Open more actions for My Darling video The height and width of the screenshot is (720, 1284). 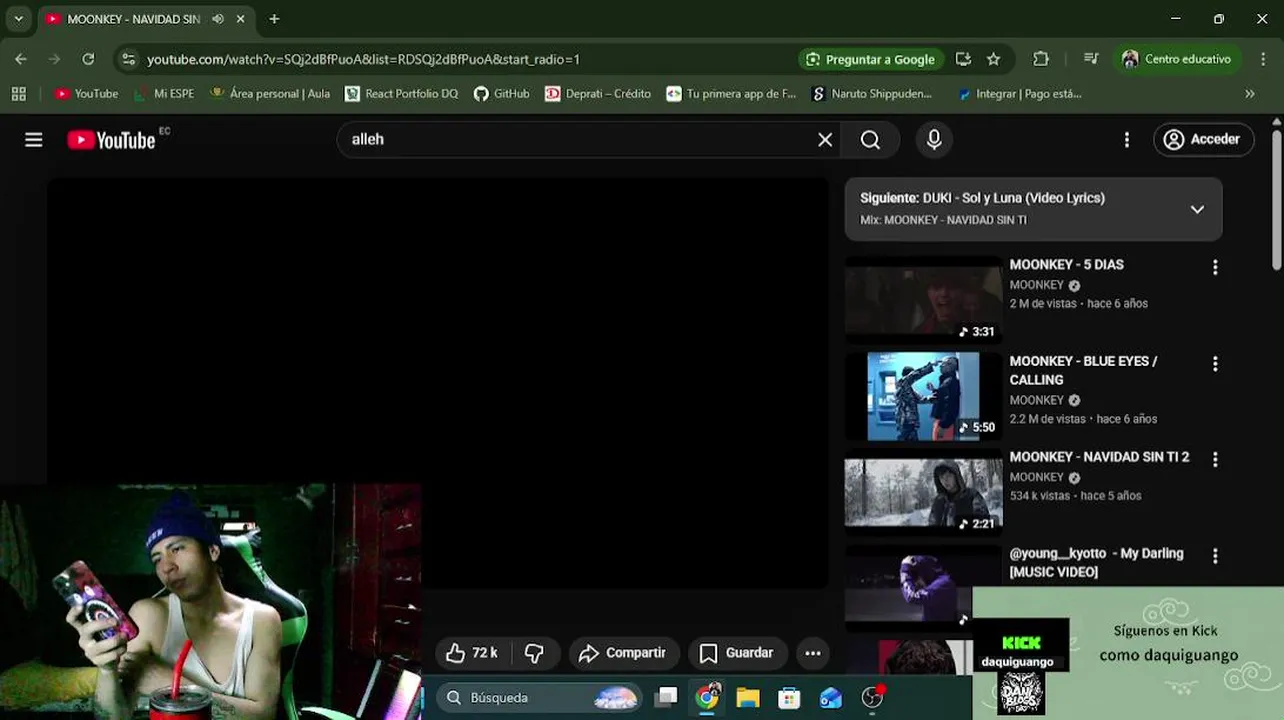coord(1215,556)
